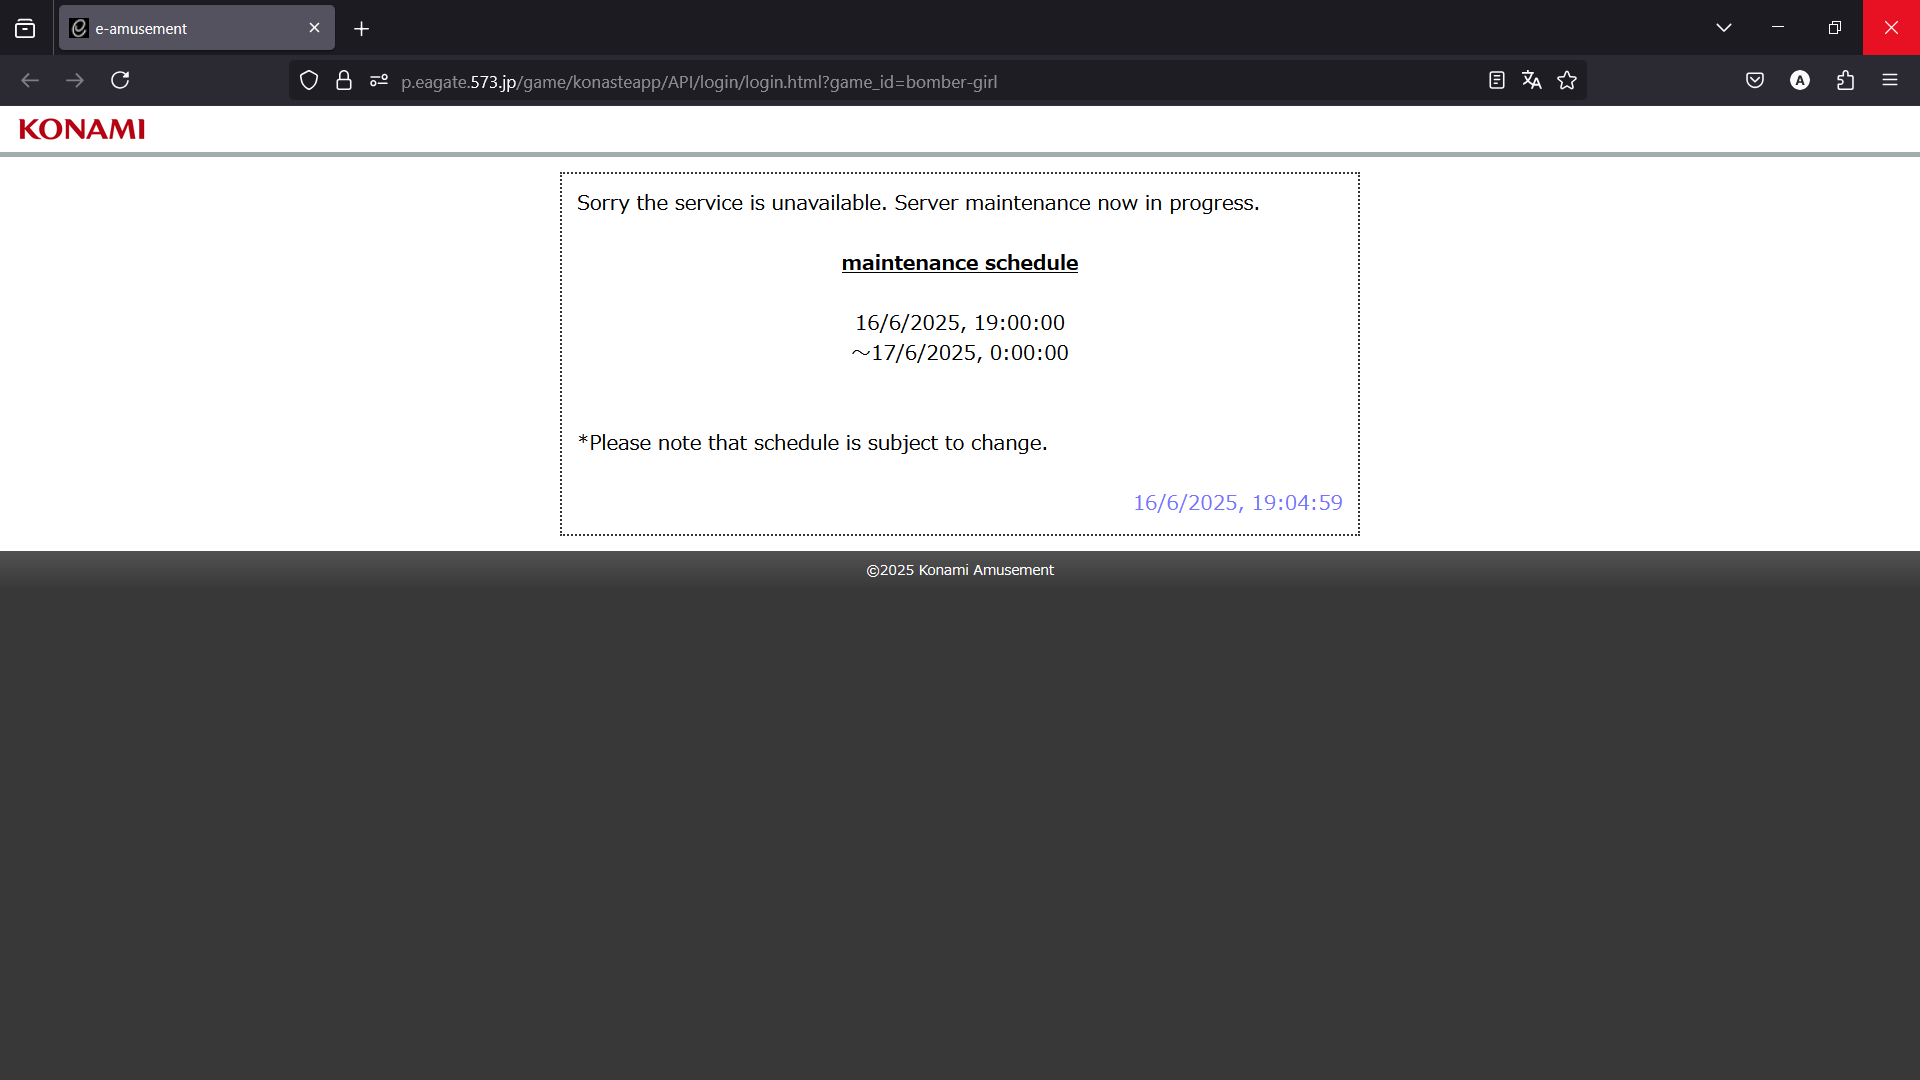This screenshot has width=1920, height=1080.
Task: Close the browser window
Action: [x=1891, y=27]
